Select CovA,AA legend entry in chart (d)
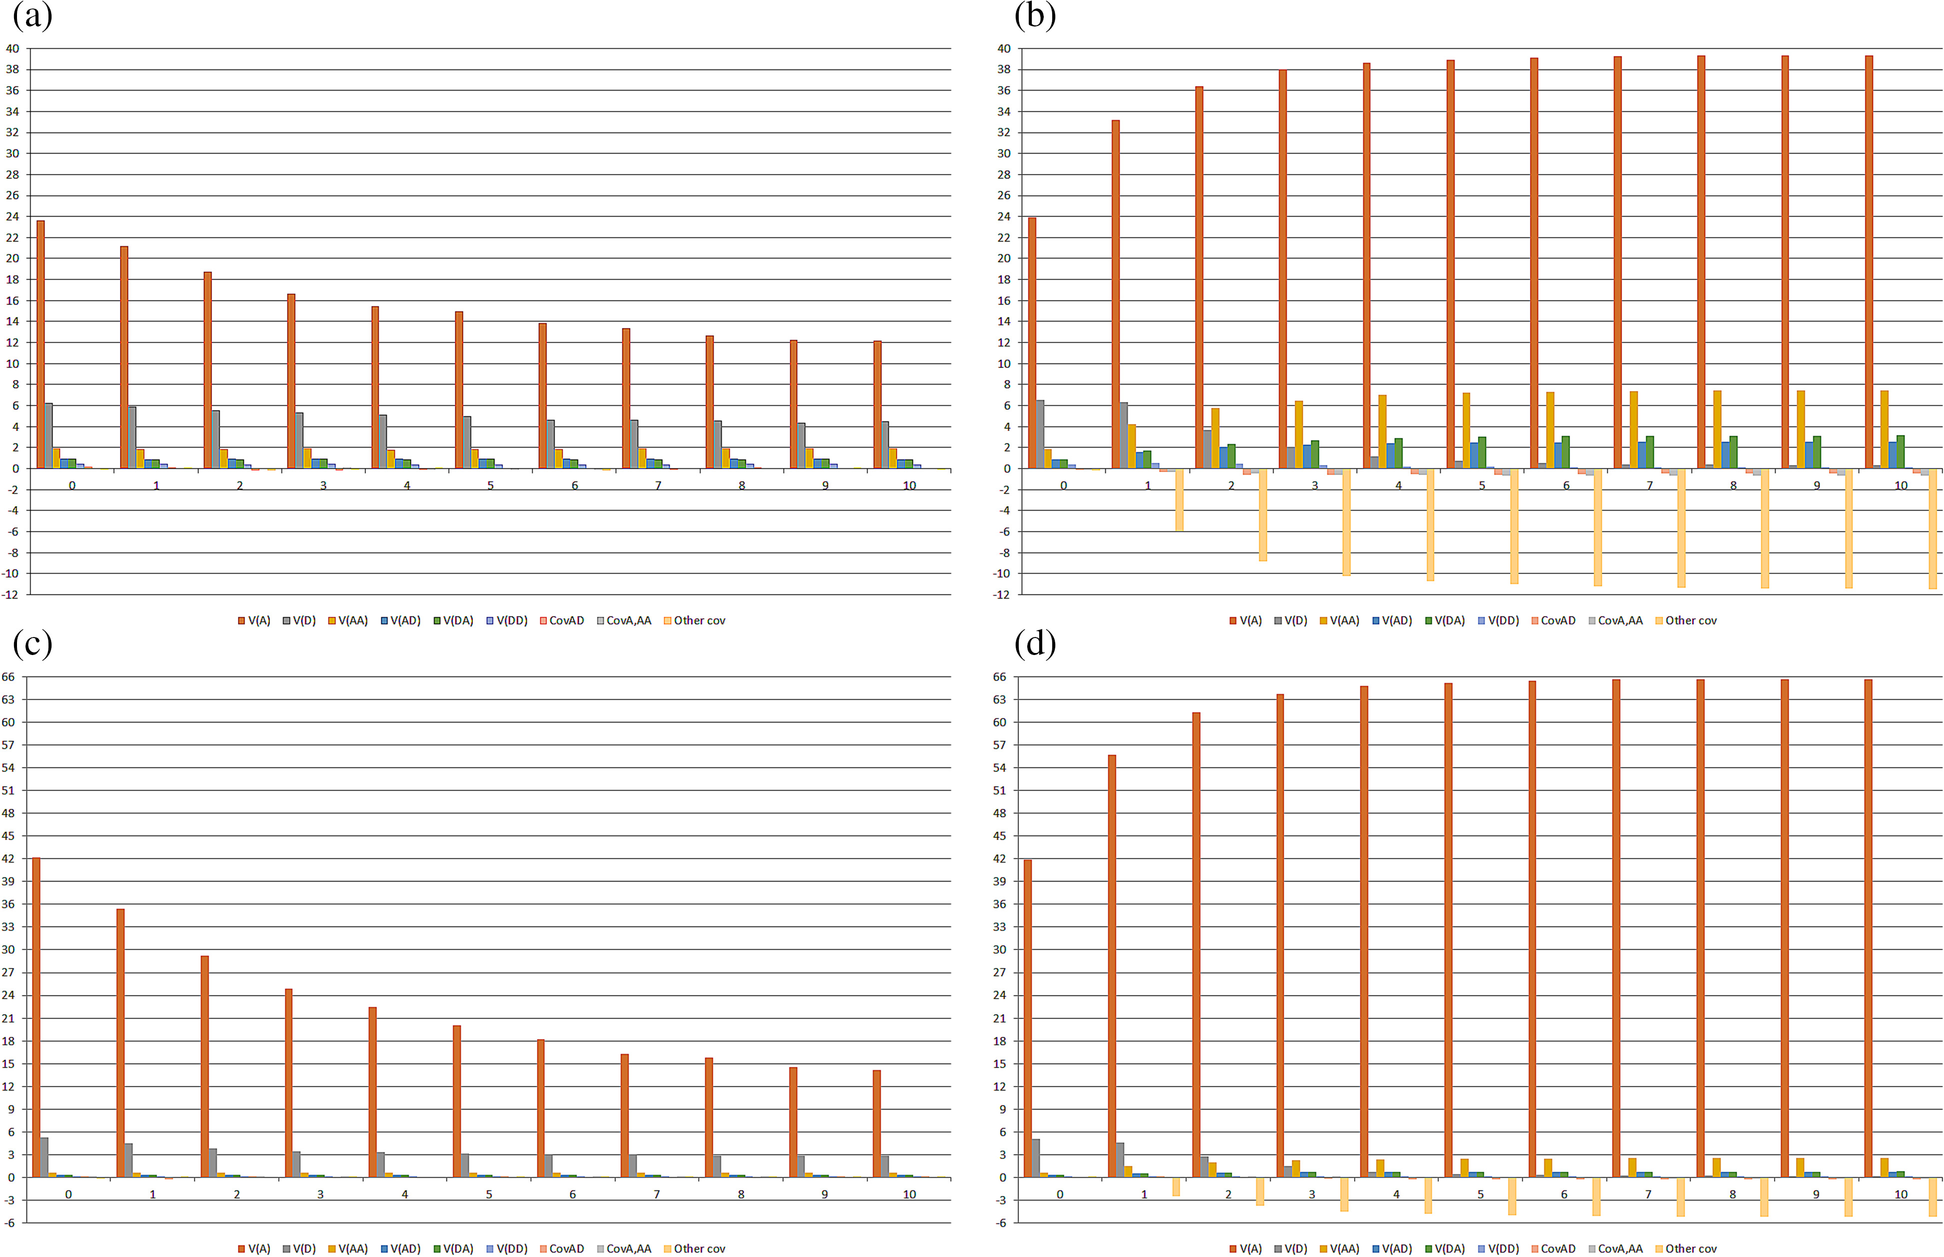 click(1615, 1249)
